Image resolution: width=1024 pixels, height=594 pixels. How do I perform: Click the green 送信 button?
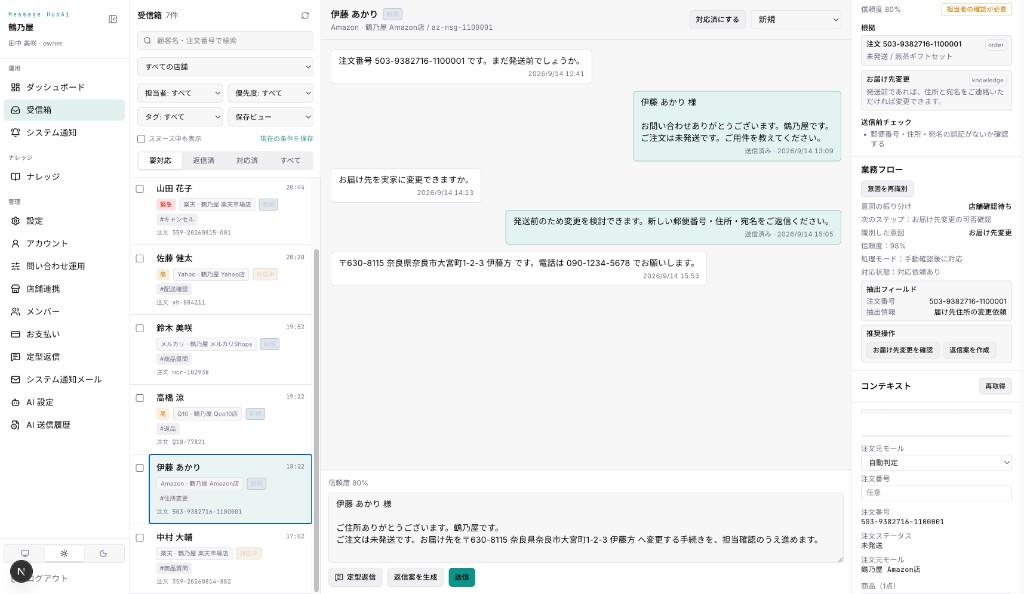[x=462, y=577]
